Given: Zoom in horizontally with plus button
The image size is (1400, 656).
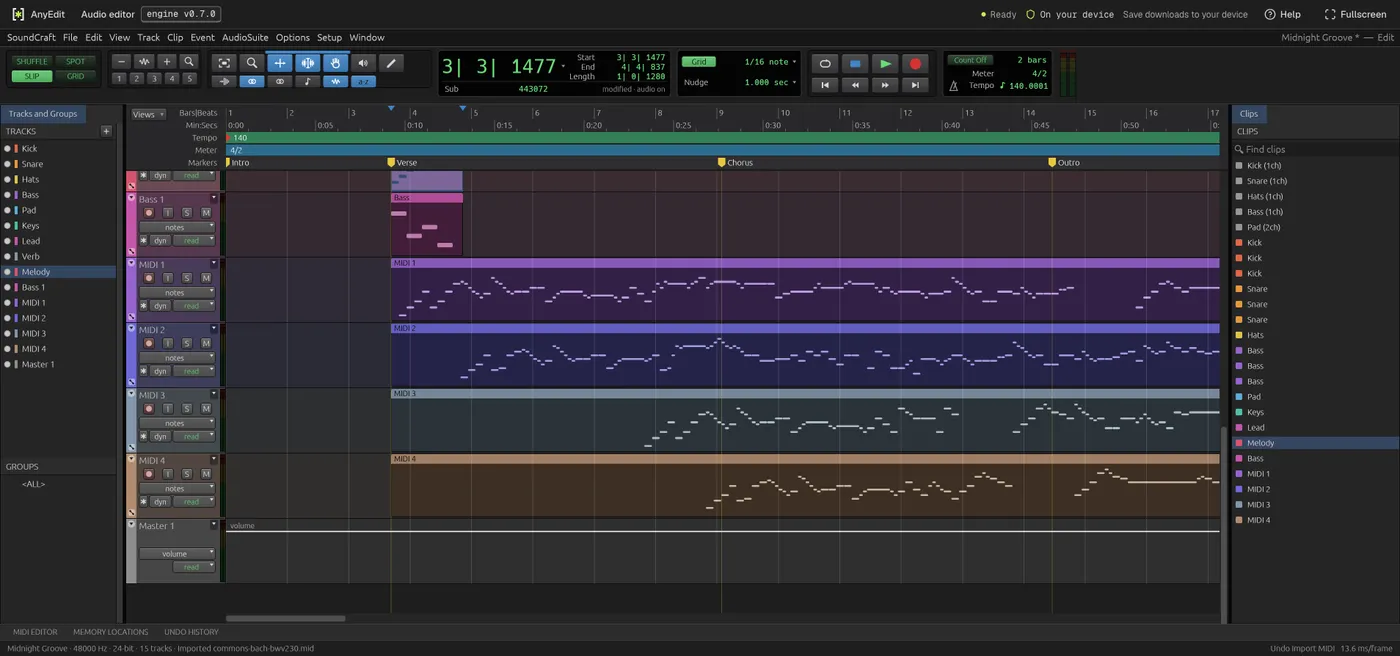Looking at the screenshot, I should (167, 62).
